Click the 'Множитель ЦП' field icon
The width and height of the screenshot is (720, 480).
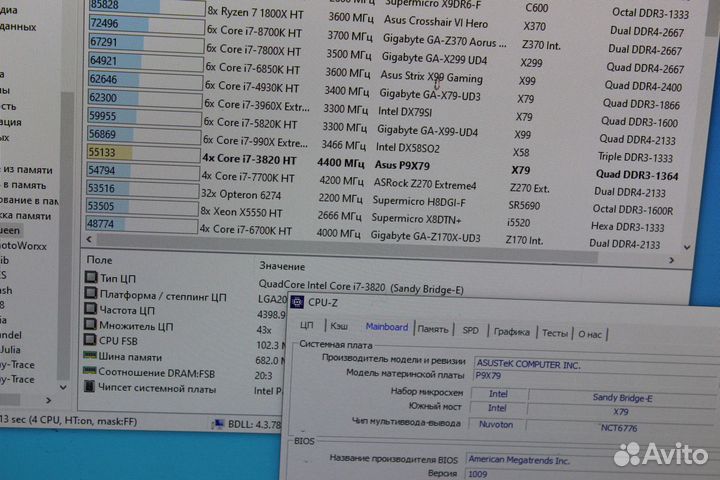tap(90, 324)
